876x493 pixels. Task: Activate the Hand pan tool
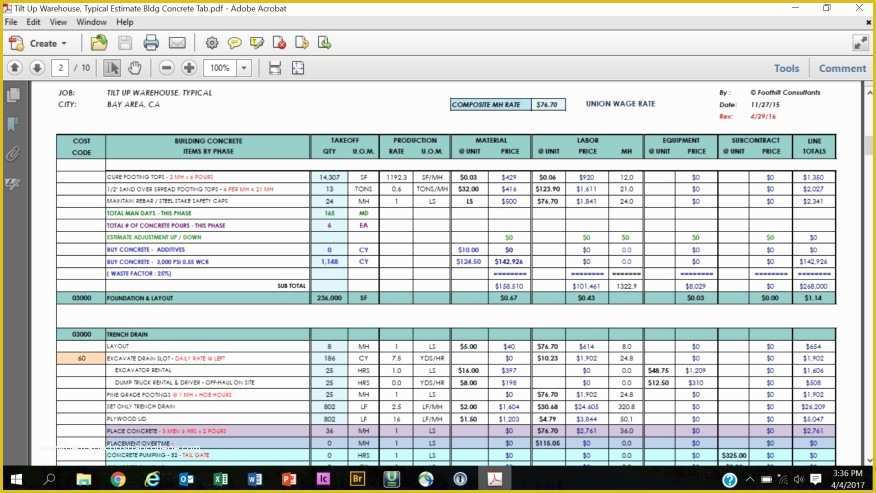(135, 68)
